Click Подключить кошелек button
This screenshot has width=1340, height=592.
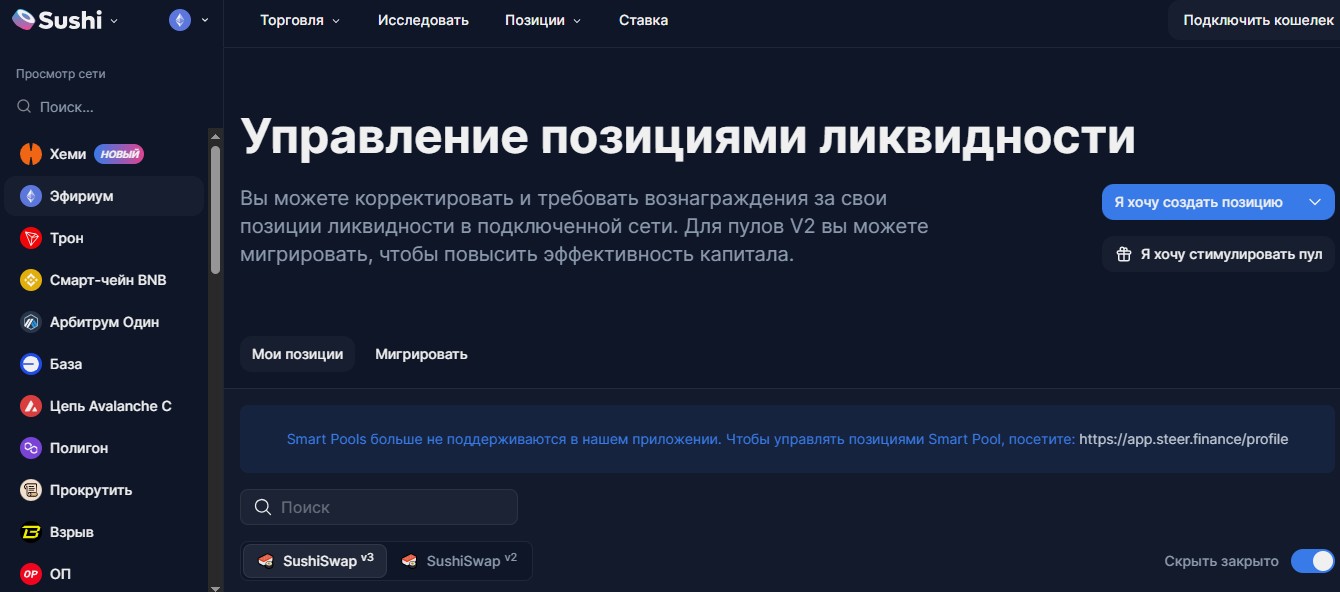pyautogui.click(x=1258, y=20)
